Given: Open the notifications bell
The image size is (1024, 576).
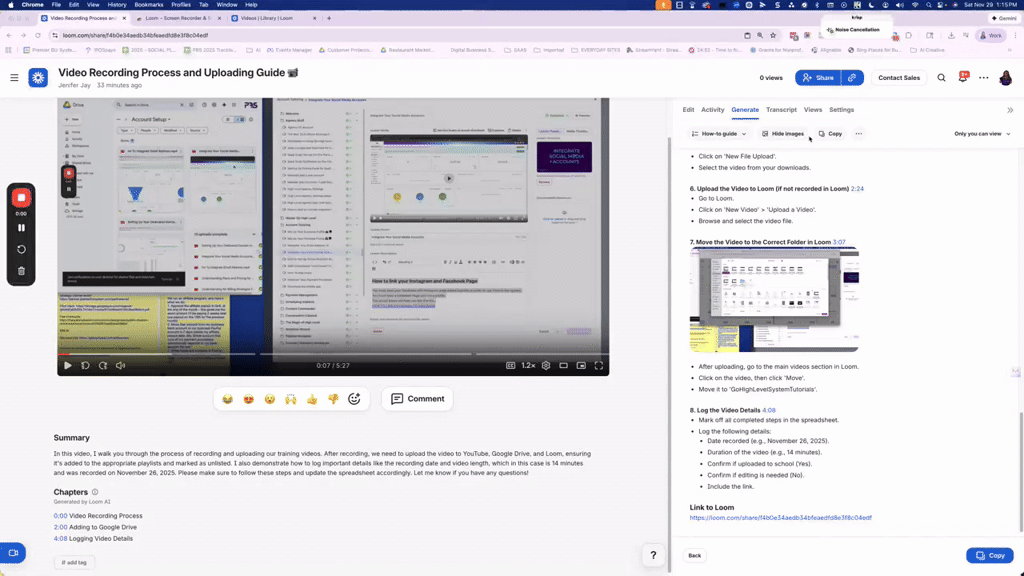Looking at the screenshot, I should [x=963, y=78].
